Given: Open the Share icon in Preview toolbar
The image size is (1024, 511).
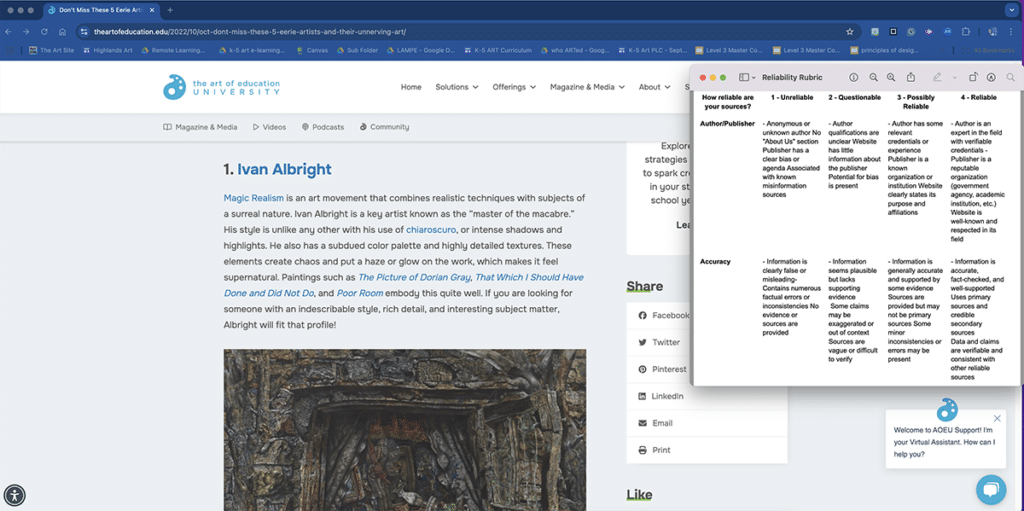Looking at the screenshot, I should coord(910,77).
